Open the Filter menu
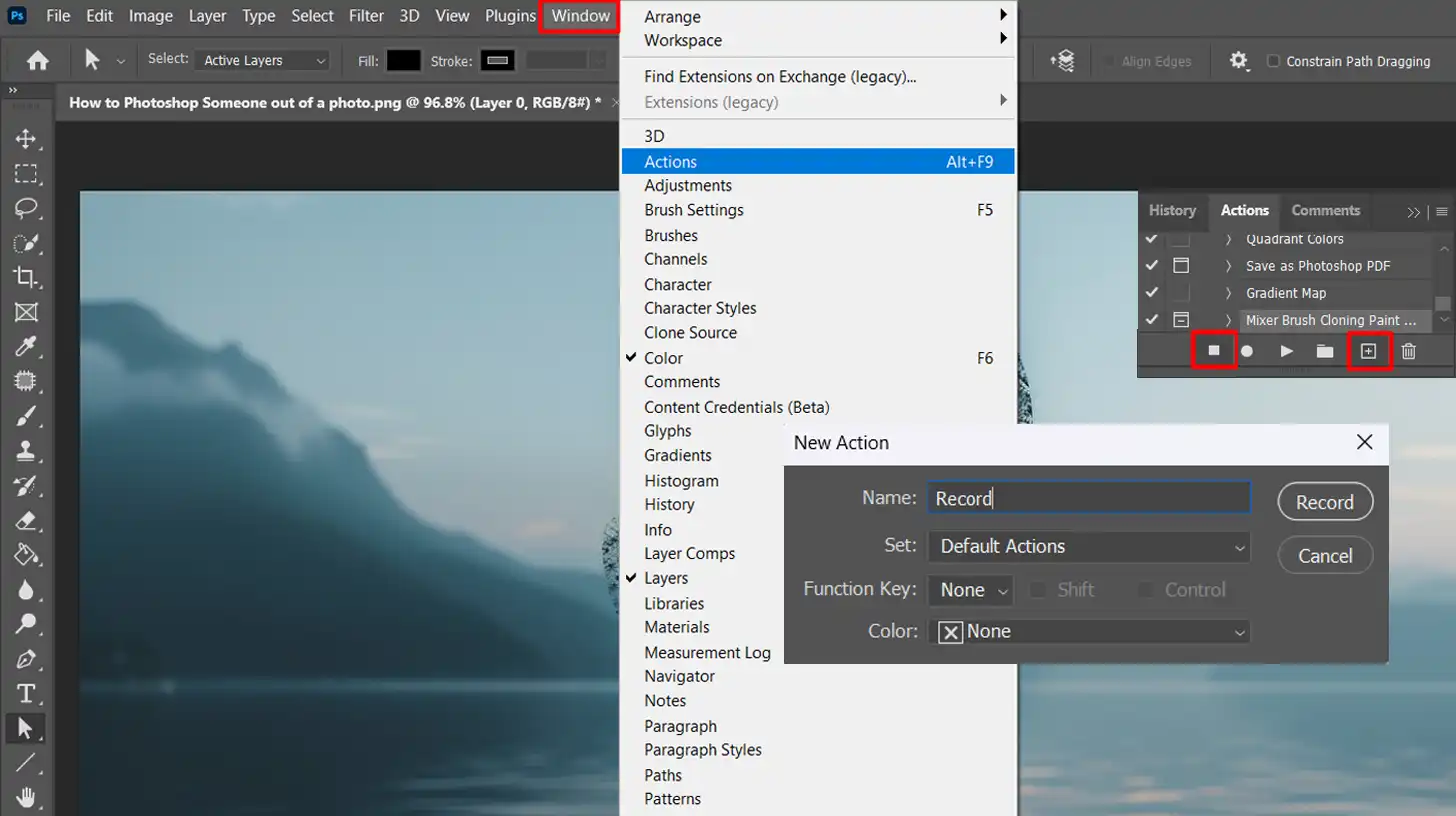 coord(366,16)
